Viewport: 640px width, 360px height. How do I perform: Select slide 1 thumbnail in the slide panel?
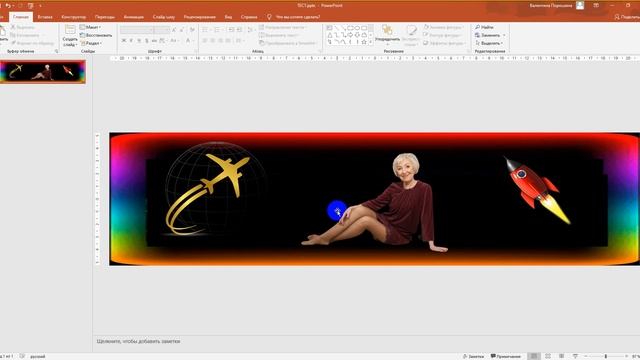43,72
